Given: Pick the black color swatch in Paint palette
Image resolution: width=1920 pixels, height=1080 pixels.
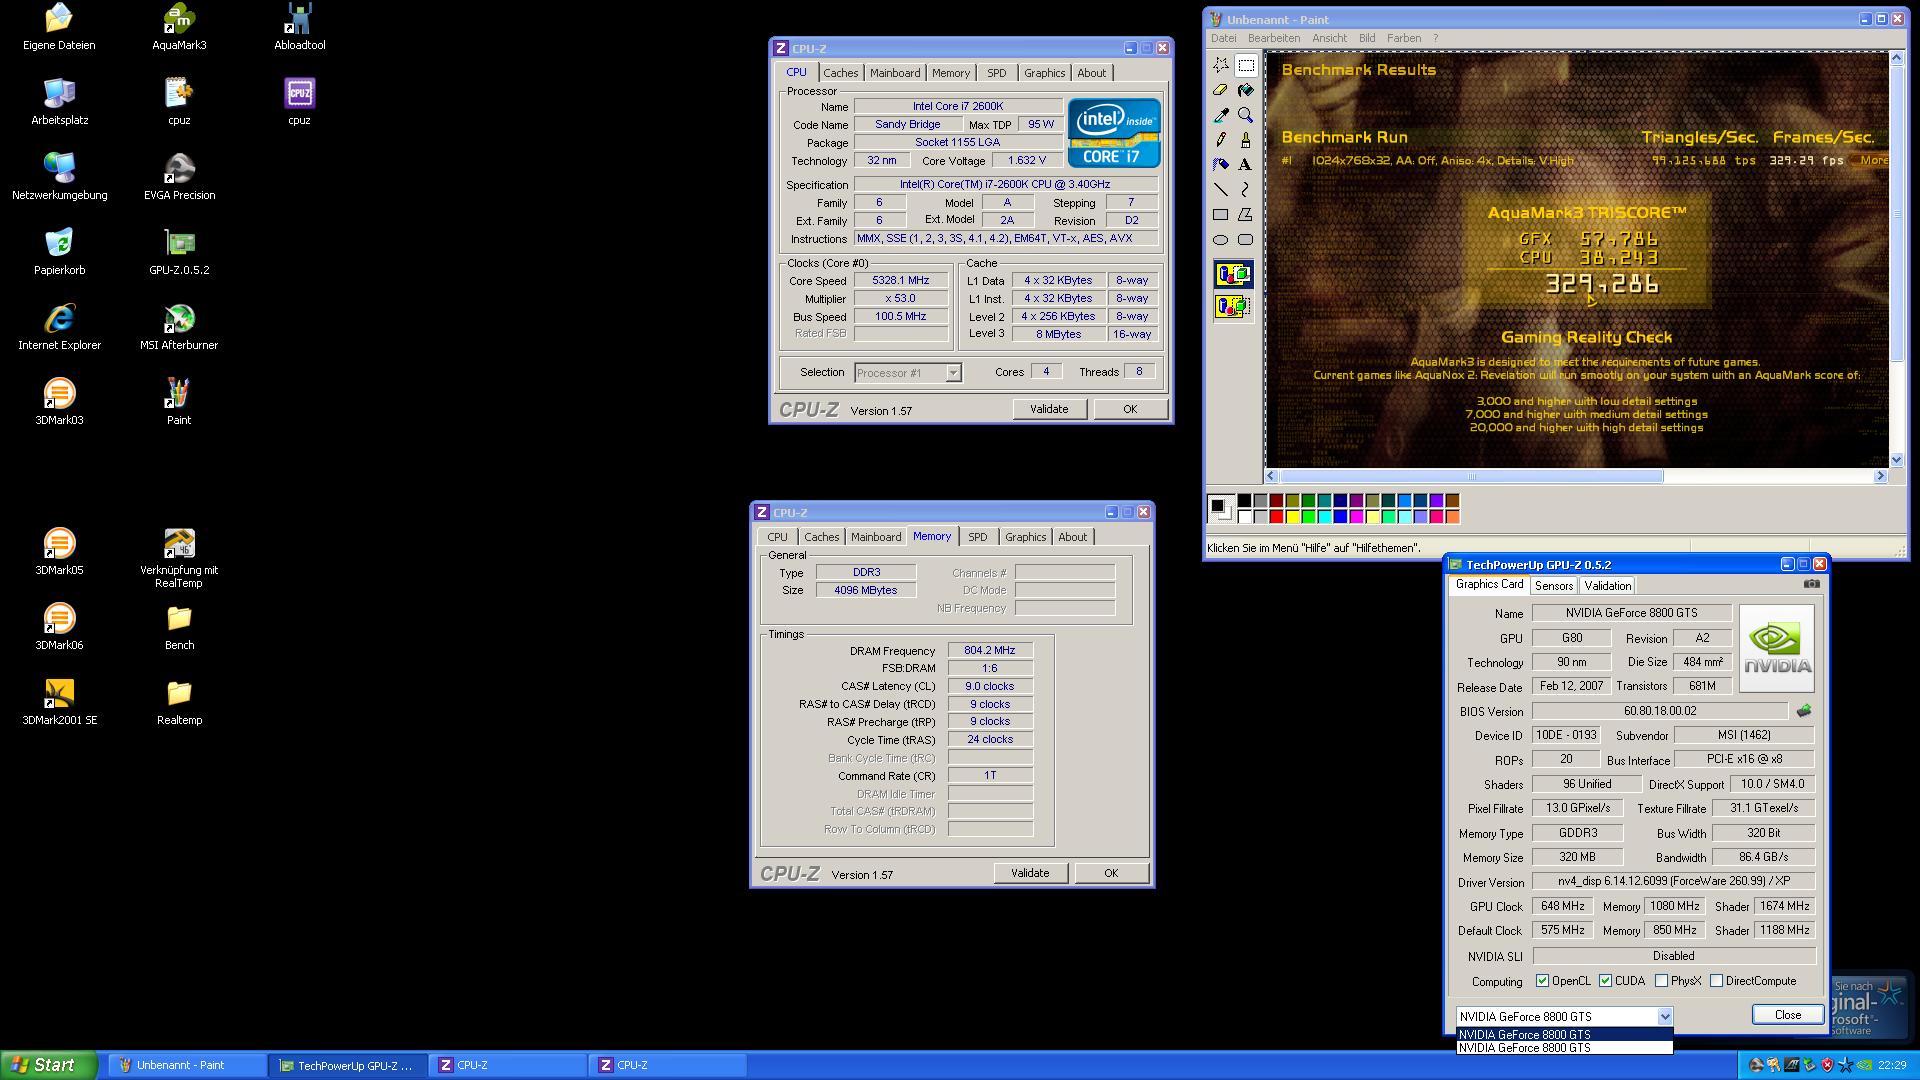Looking at the screenshot, I should 1244,500.
